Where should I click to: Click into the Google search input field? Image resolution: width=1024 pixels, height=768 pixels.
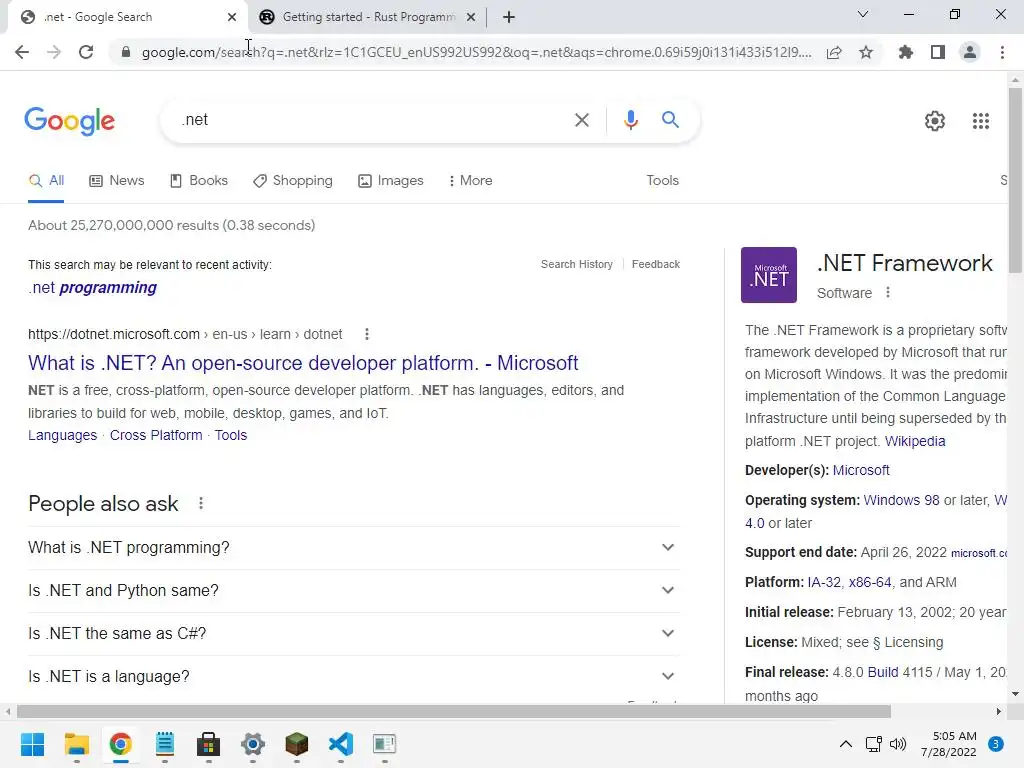[372, 120]
